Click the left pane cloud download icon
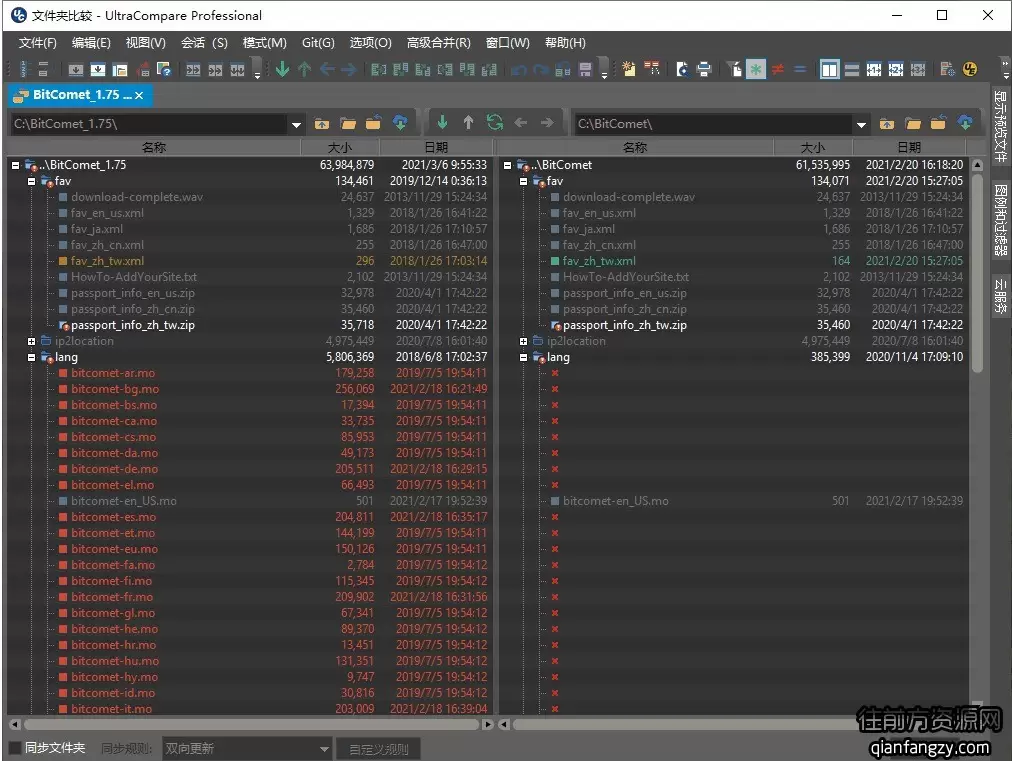1012x761 pixels. [x=400, y=123]
